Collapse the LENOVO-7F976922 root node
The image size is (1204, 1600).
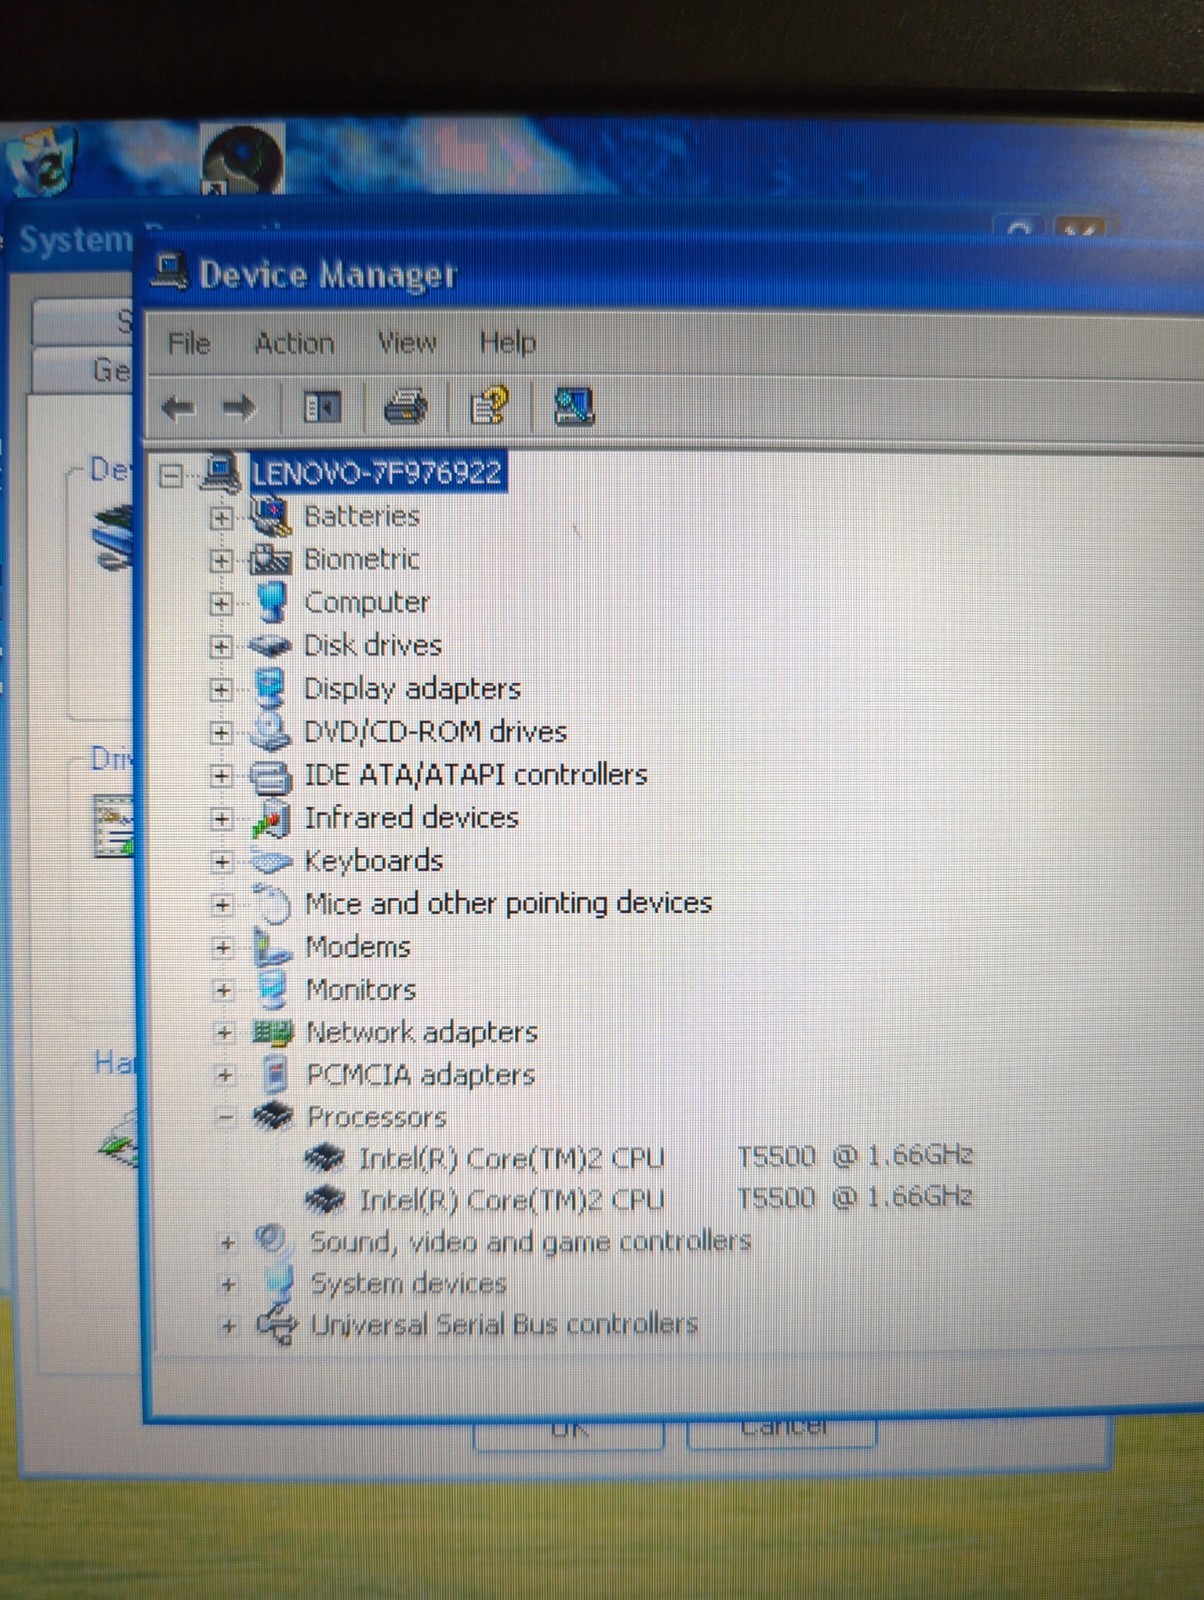(172, 475)
